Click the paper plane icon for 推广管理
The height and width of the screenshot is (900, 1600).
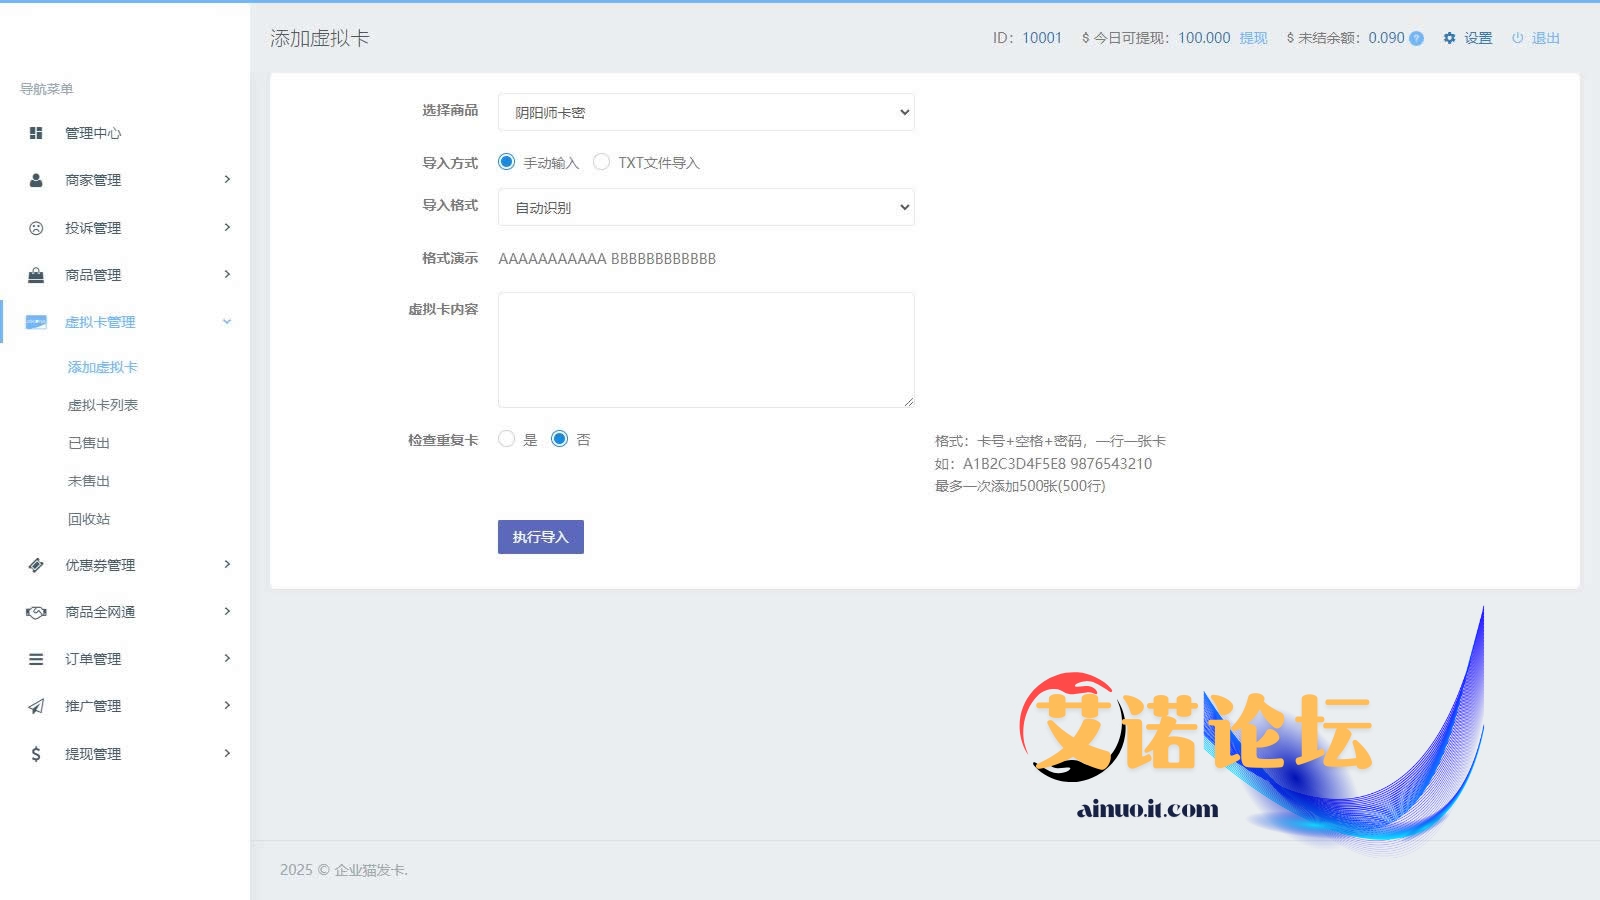(36, 706)
